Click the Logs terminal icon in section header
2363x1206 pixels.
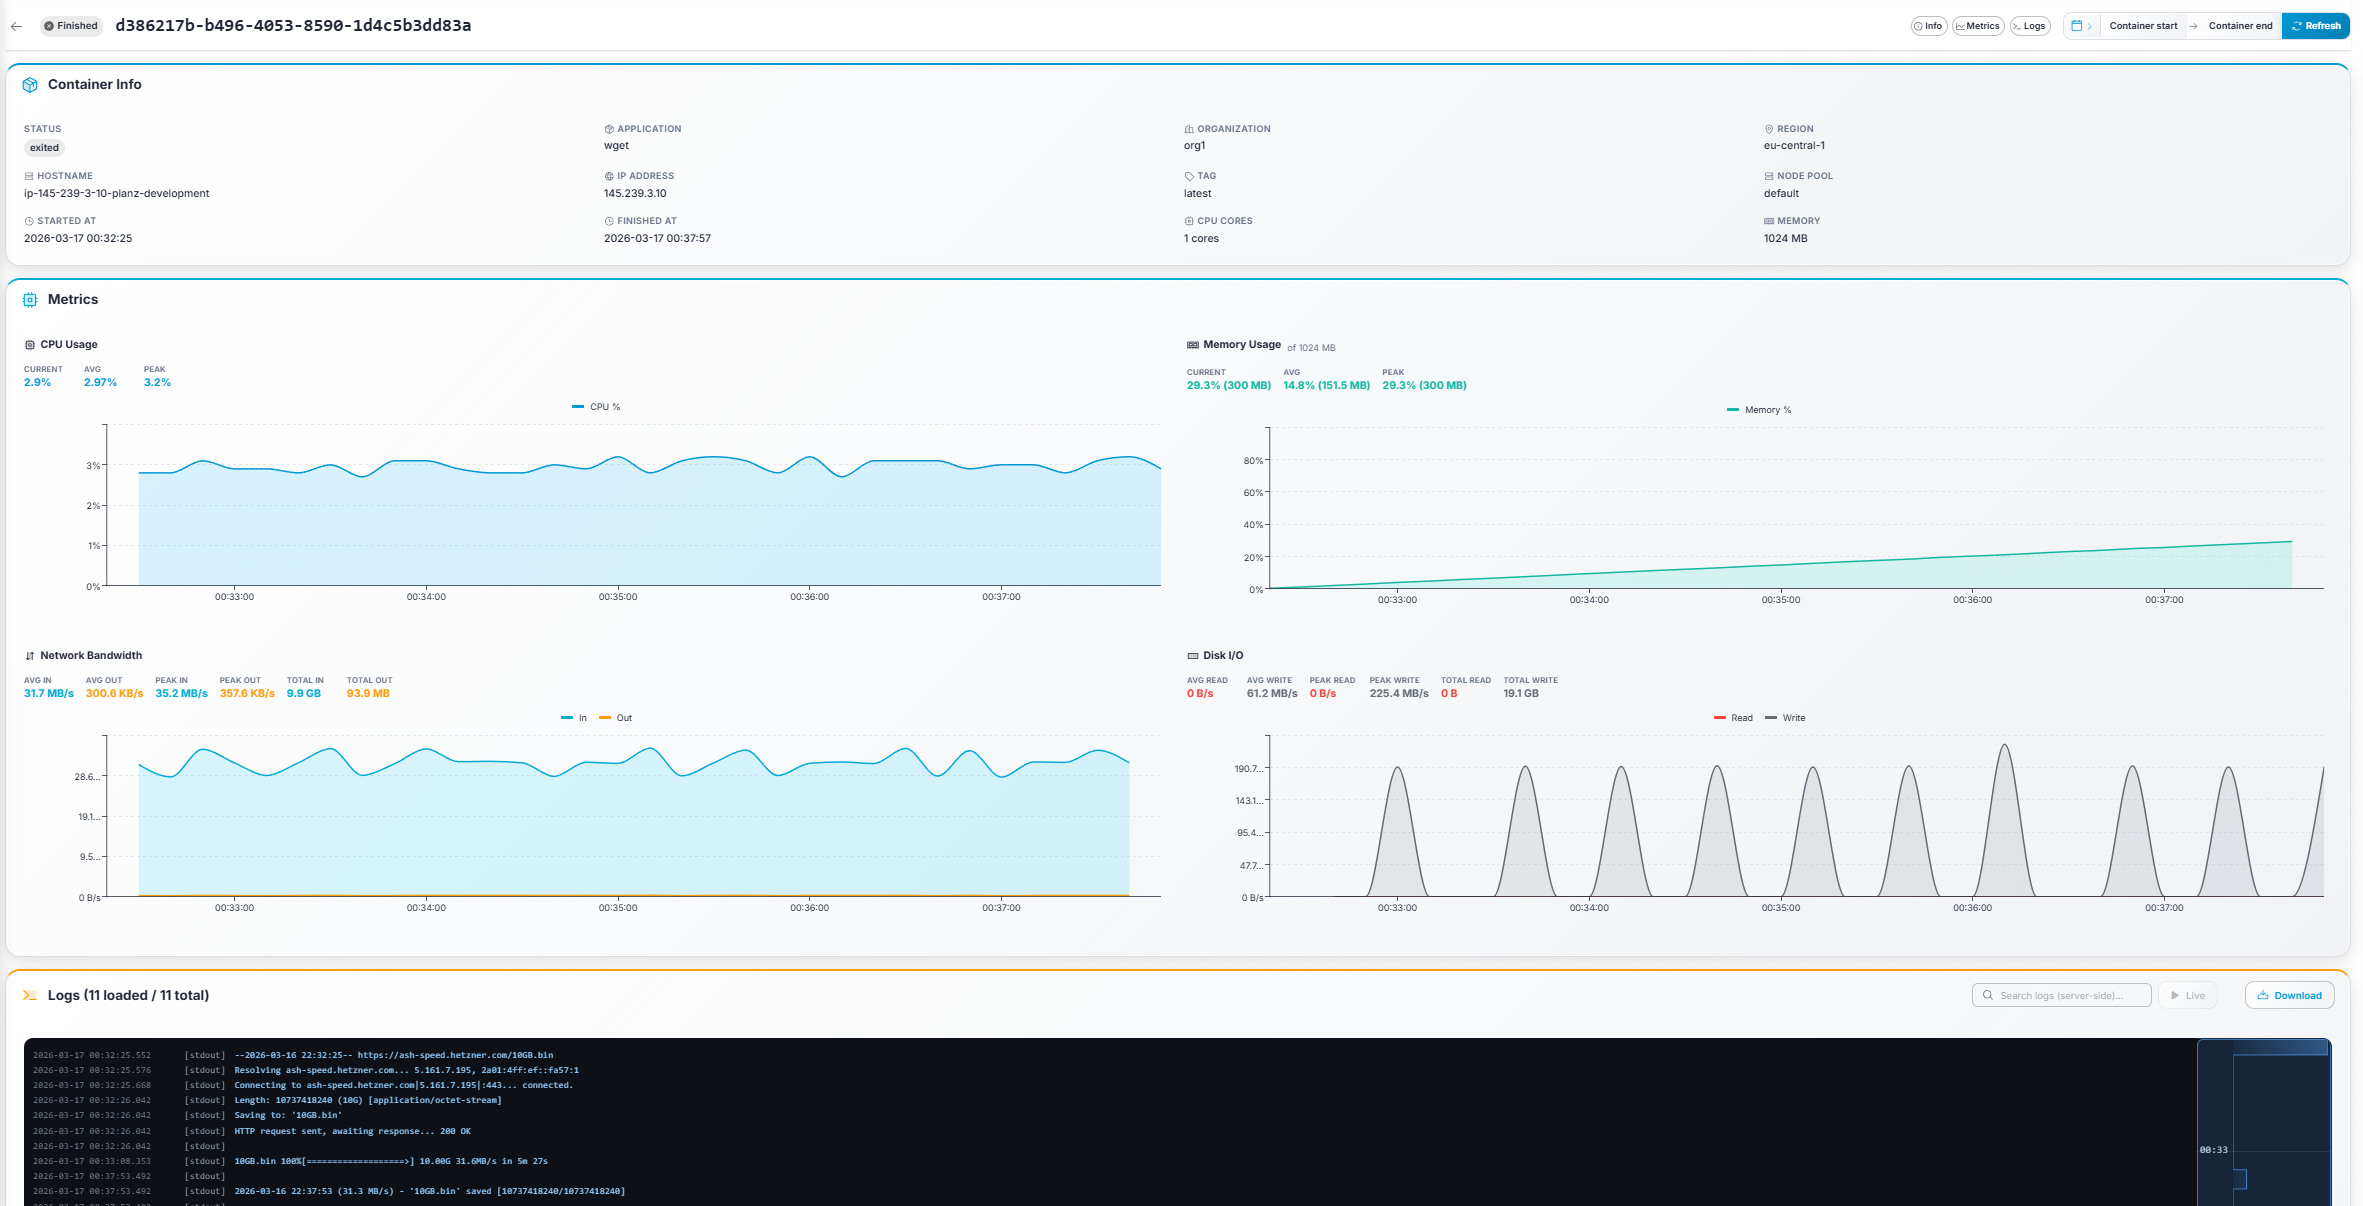click(31, 995)
